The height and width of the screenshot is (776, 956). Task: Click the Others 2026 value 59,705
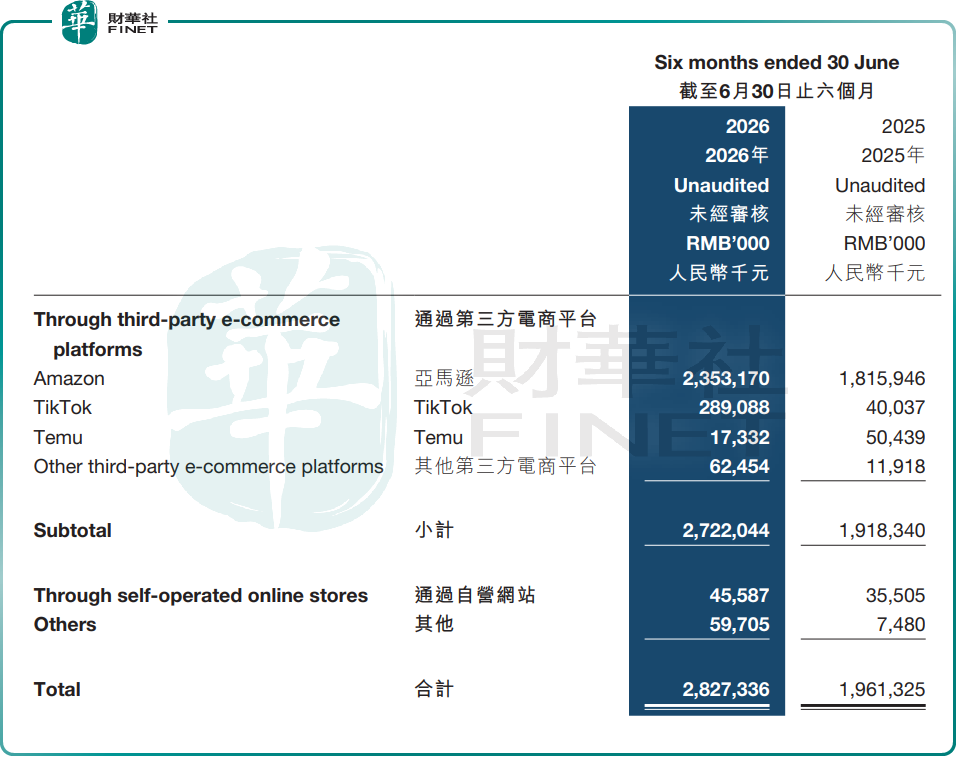pyautogui.click(x=739, y=624)
